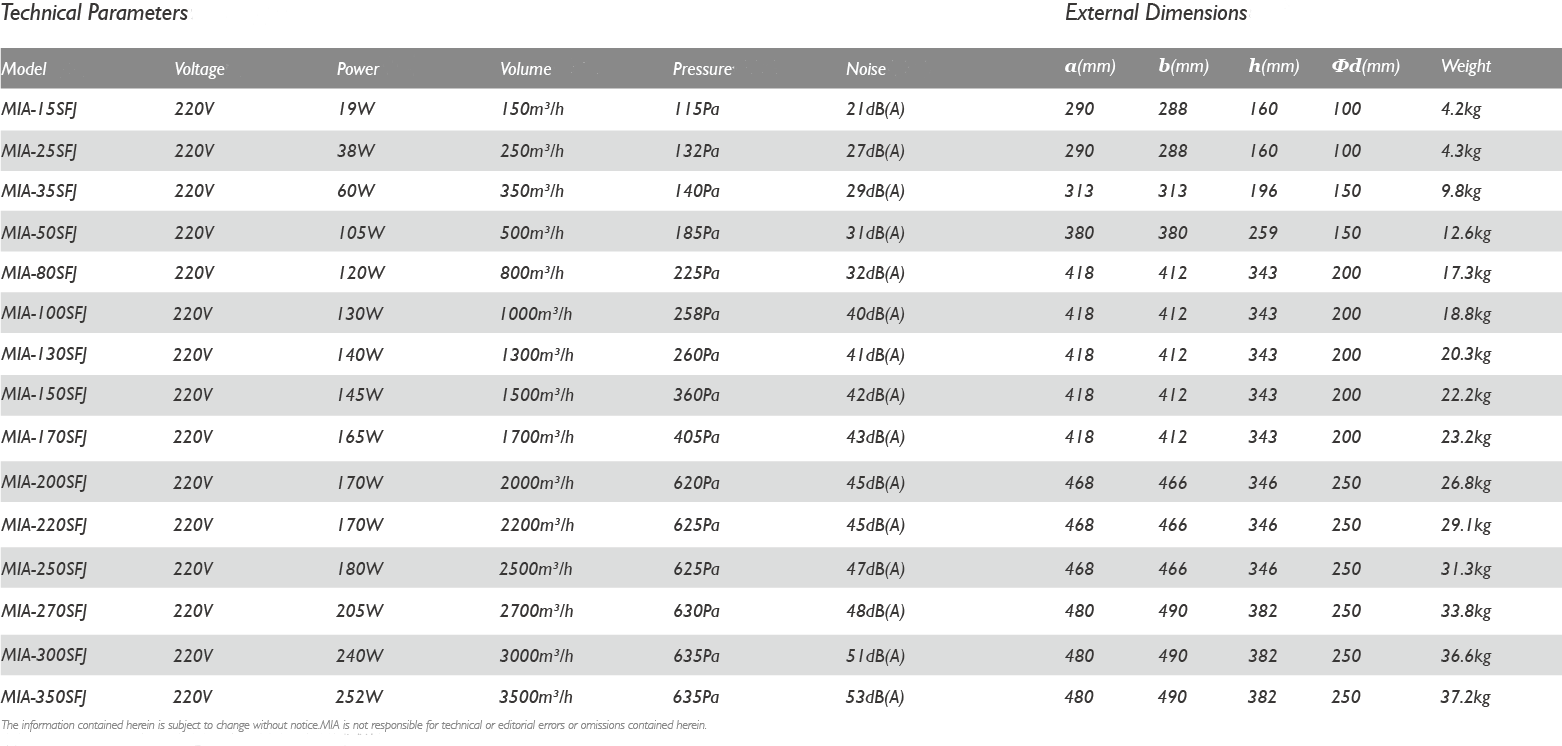The height and width of the screenshot is (746, 1562).
Task: Click the Model column header
Action: coord(24,69)
